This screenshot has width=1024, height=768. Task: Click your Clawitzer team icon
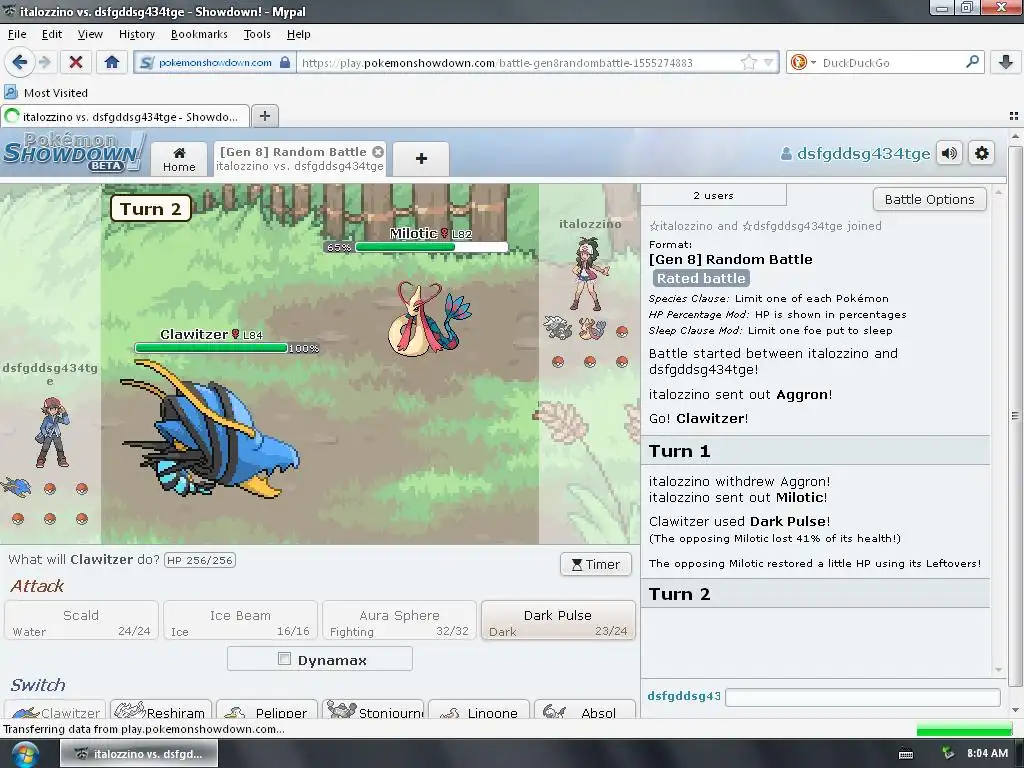pos(16,487)
